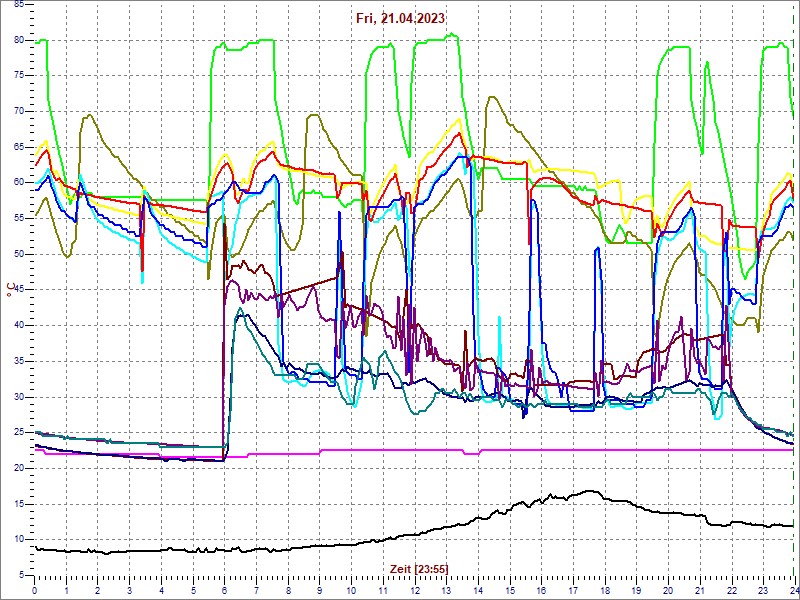
Task: Select the 35 value on the temperature axis
Action: click(x=18, y=361)
